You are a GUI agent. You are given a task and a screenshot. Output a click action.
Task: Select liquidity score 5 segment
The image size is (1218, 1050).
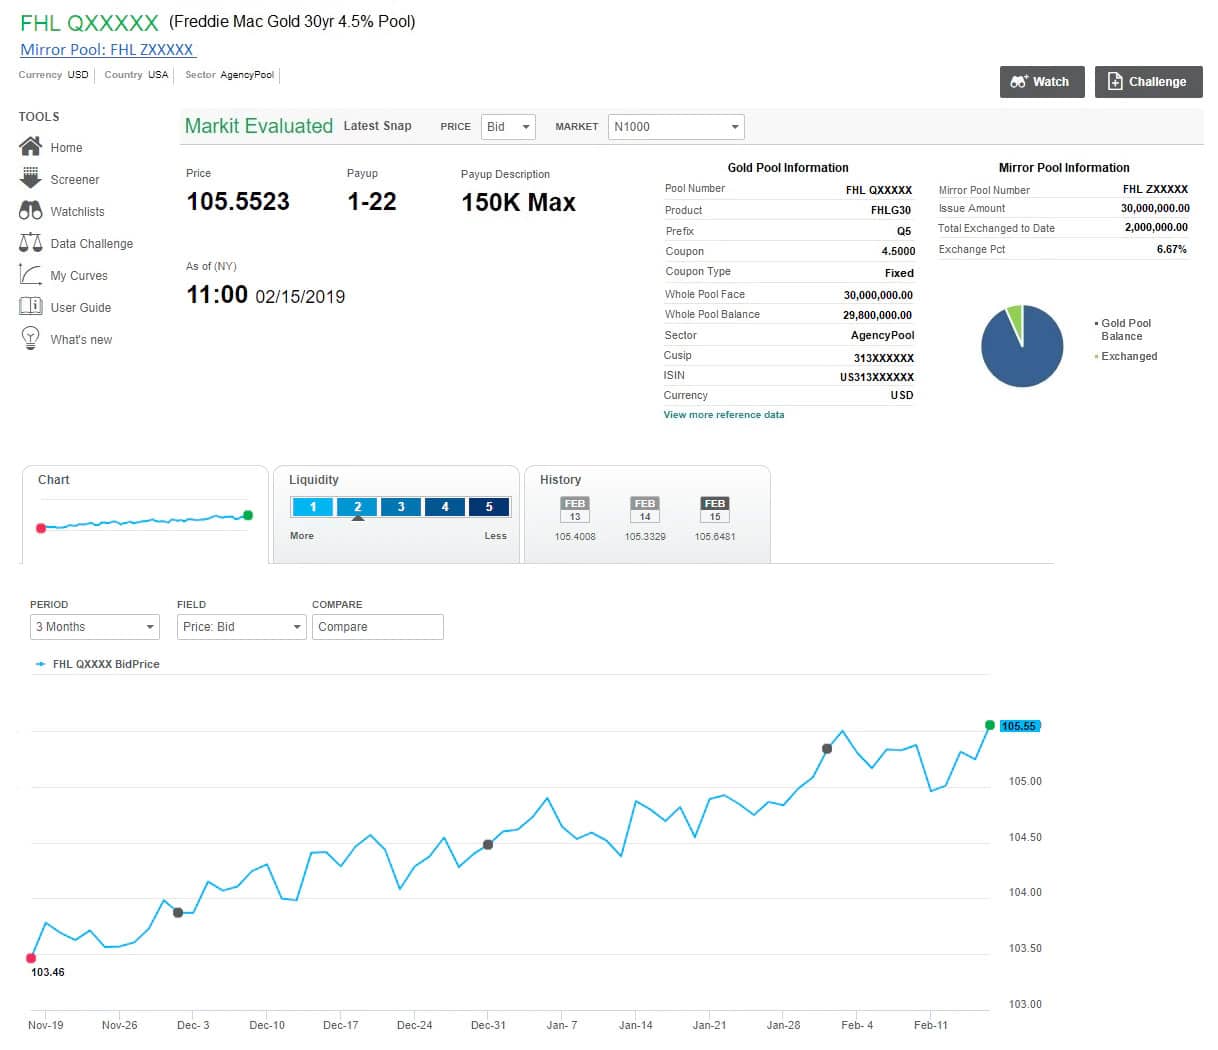[489, 507]
